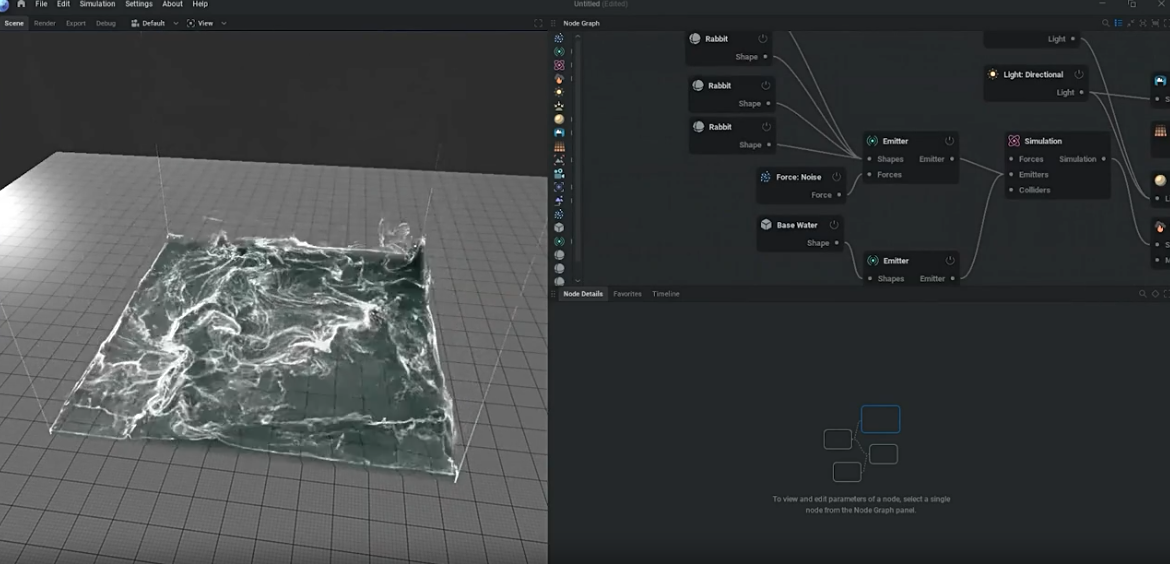Open the Default layout dropdown

point(154,23)
